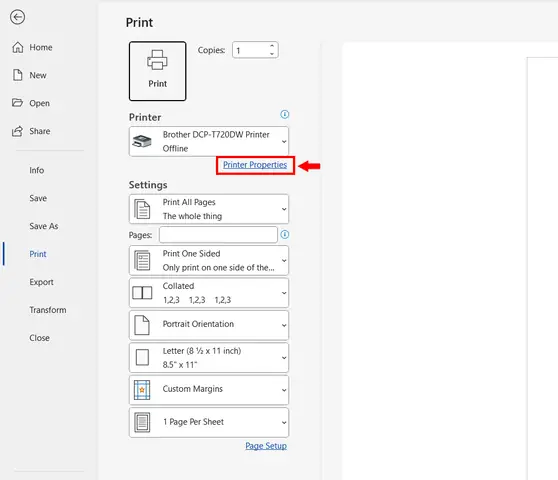Expand the Letter paper size dropdown
Image resolution: width=558 pixels, height=480 pixels.
click(209, 358)
